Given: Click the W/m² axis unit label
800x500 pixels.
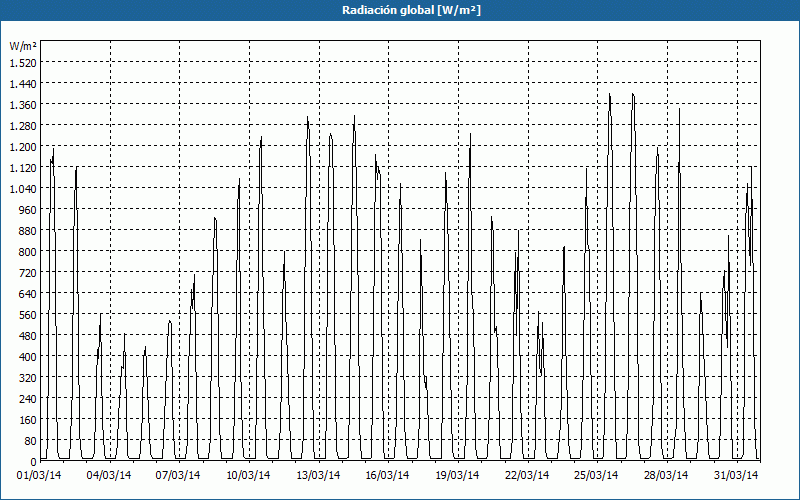Looking at the screenshot, I should click(23, 46).
